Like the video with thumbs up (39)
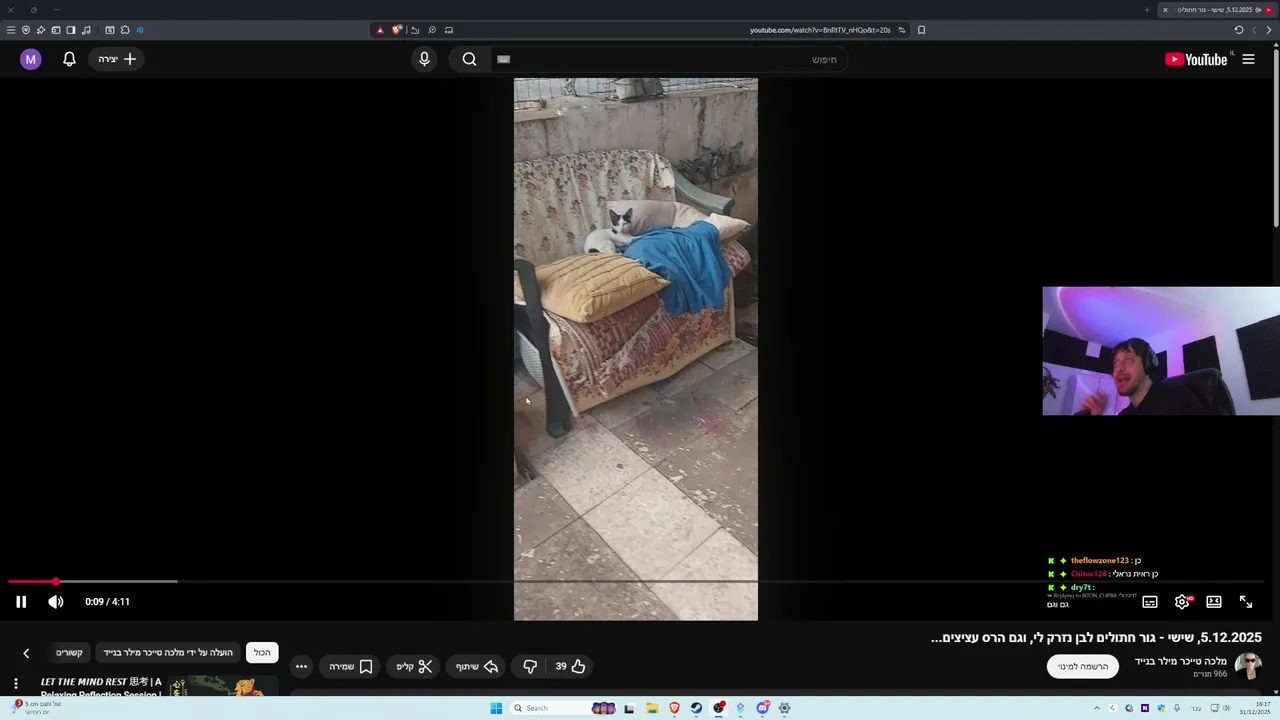 point(570,666)
